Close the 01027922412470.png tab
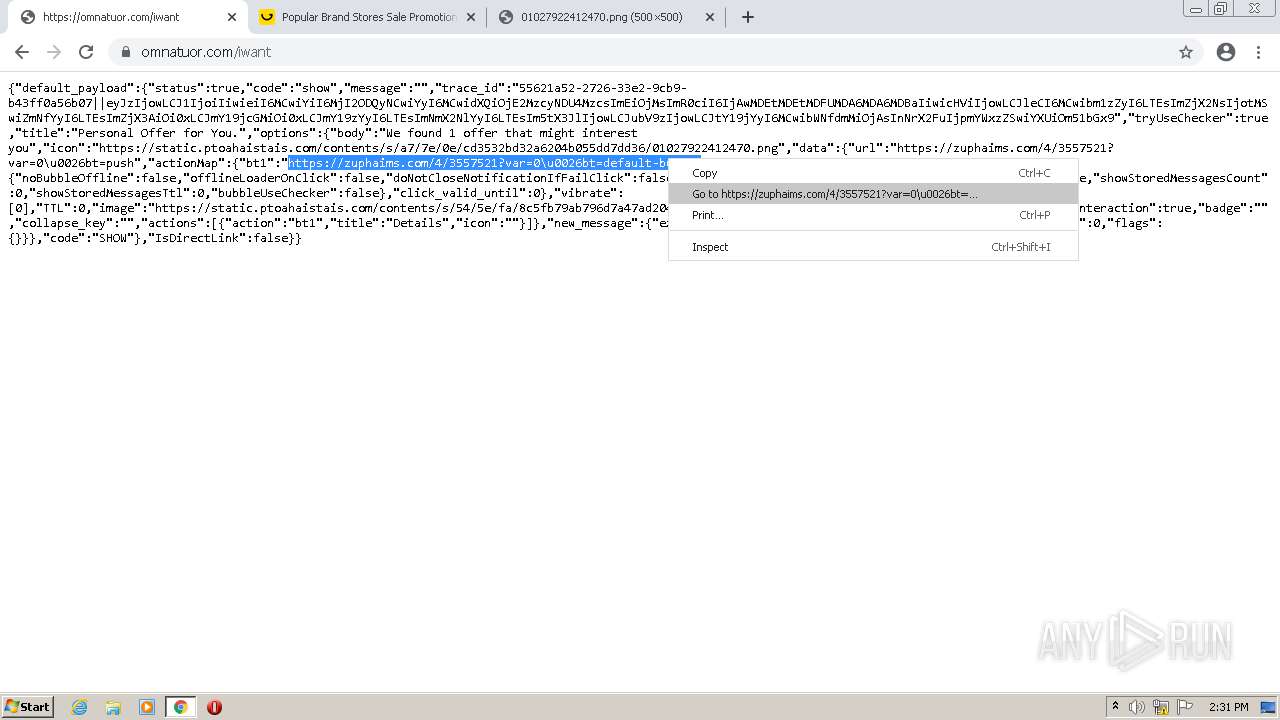1280x720 pixels. coord(710,17)
